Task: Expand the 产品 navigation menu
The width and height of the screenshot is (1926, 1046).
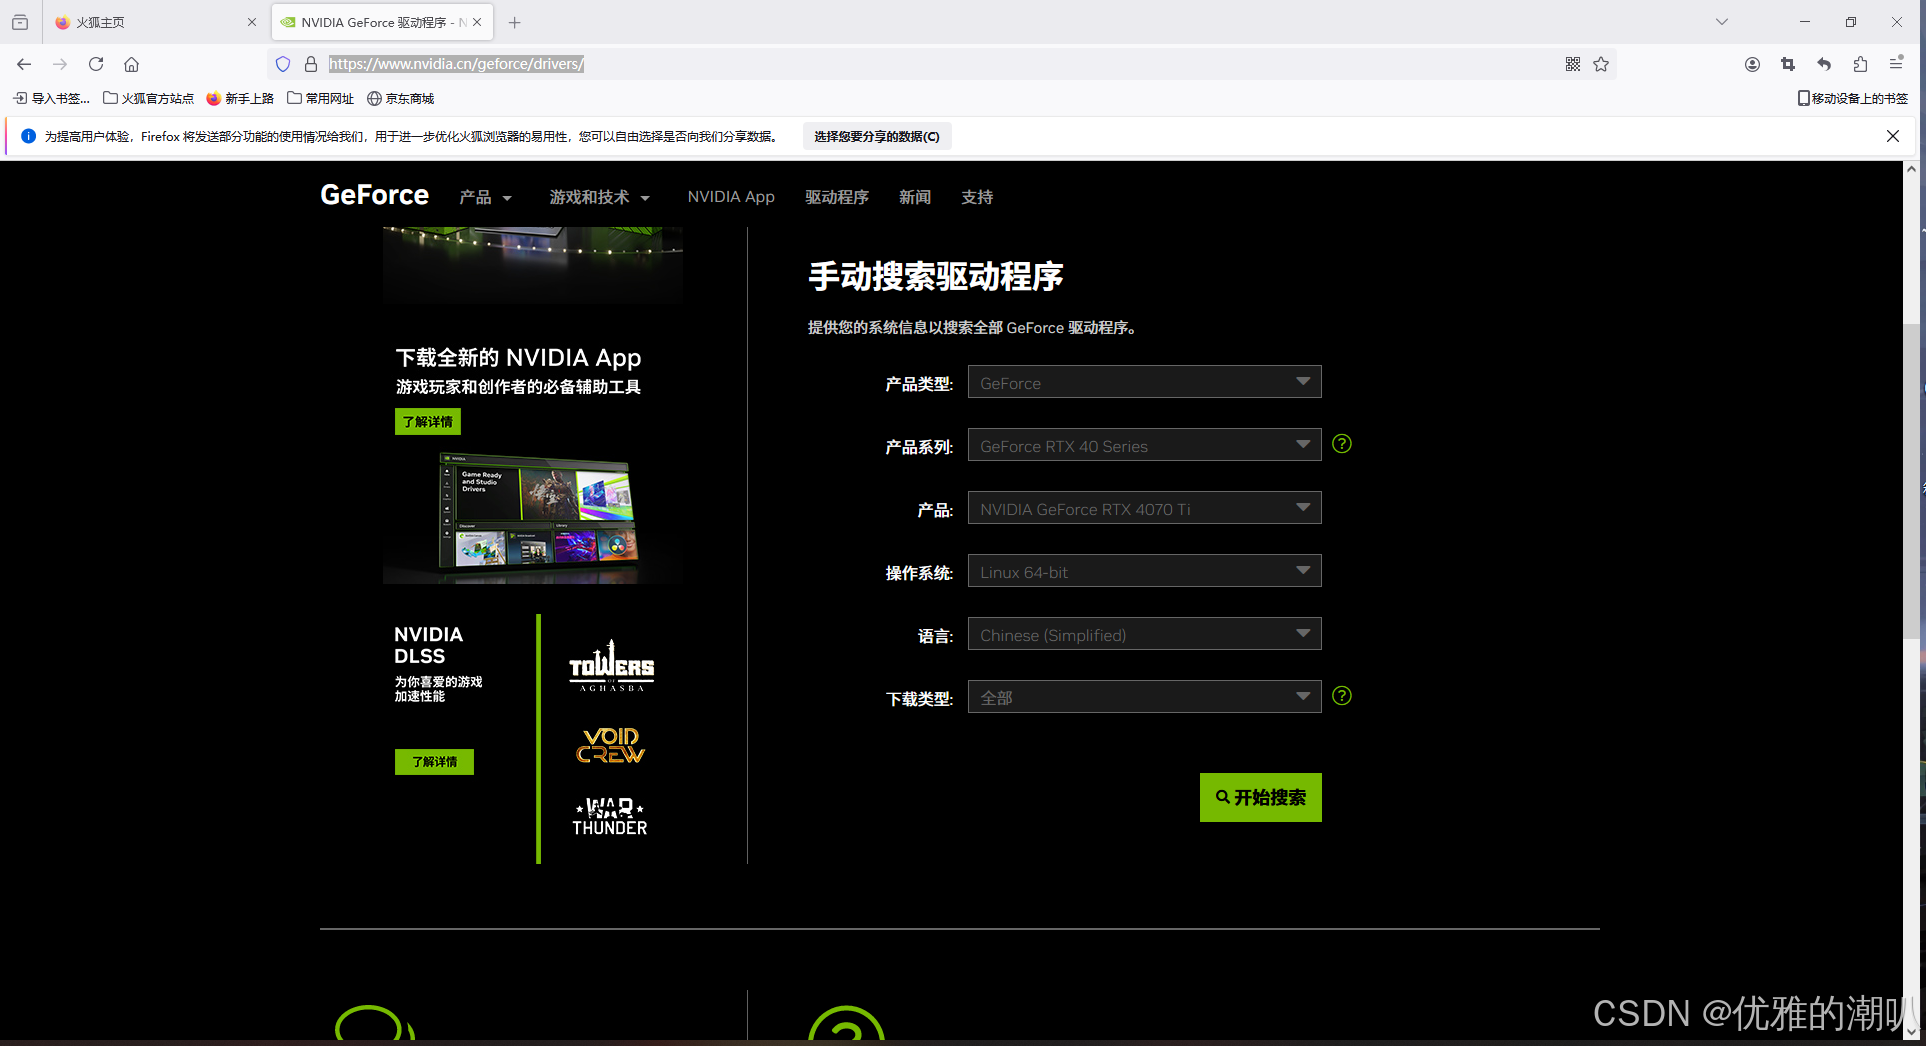Action: (486, 197)
